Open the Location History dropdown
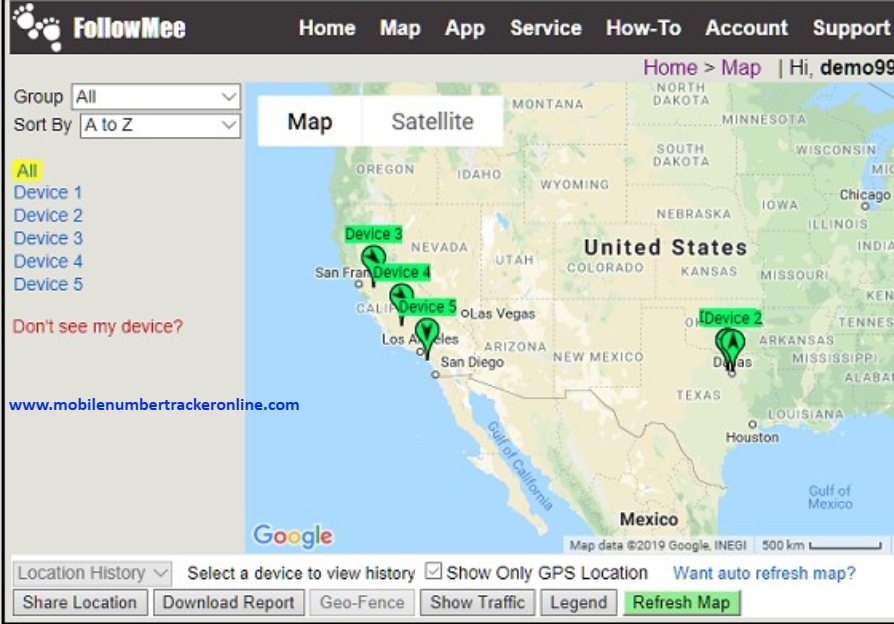The width and height of the screenshot is (894, 624). [93, 573]
